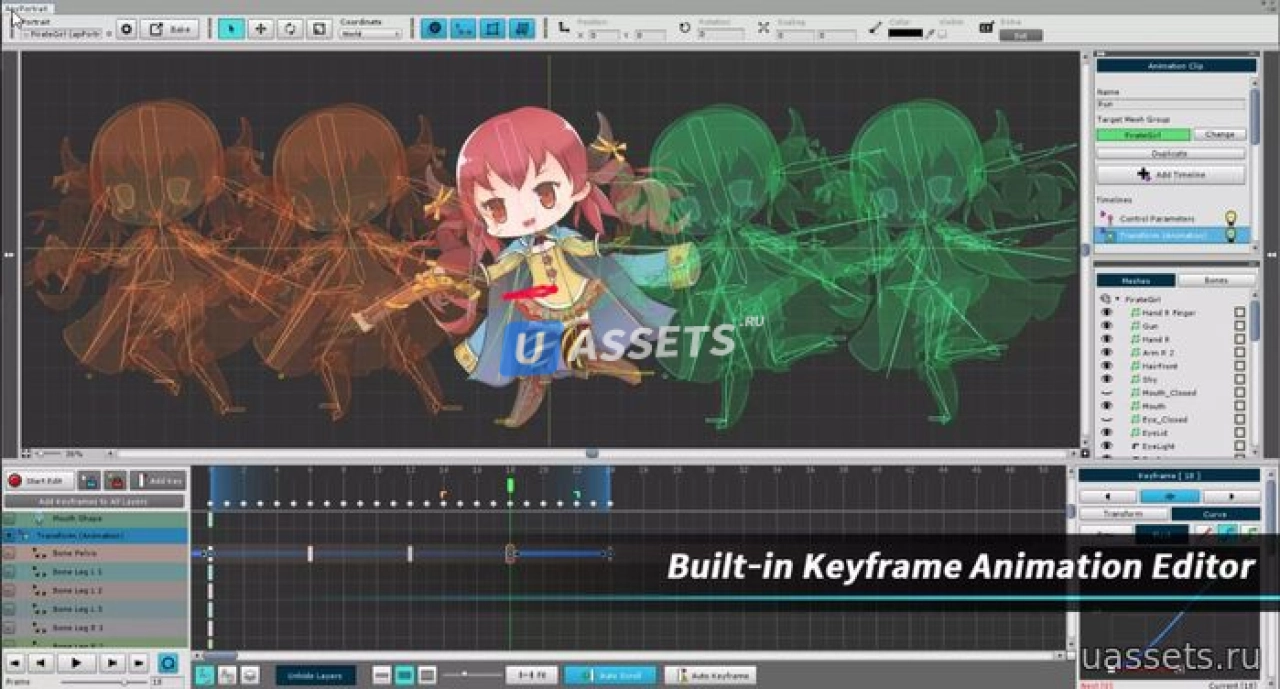Hide the Hand R mesh via its eye
1280x689 pixels.
pyautogui.click(x=1107, y=339)
